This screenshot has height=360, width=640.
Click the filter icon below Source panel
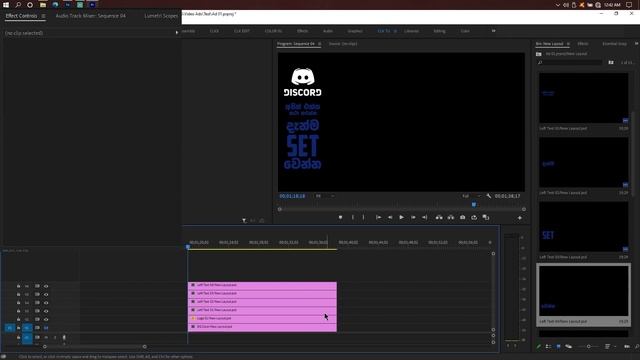coord(244,221)
